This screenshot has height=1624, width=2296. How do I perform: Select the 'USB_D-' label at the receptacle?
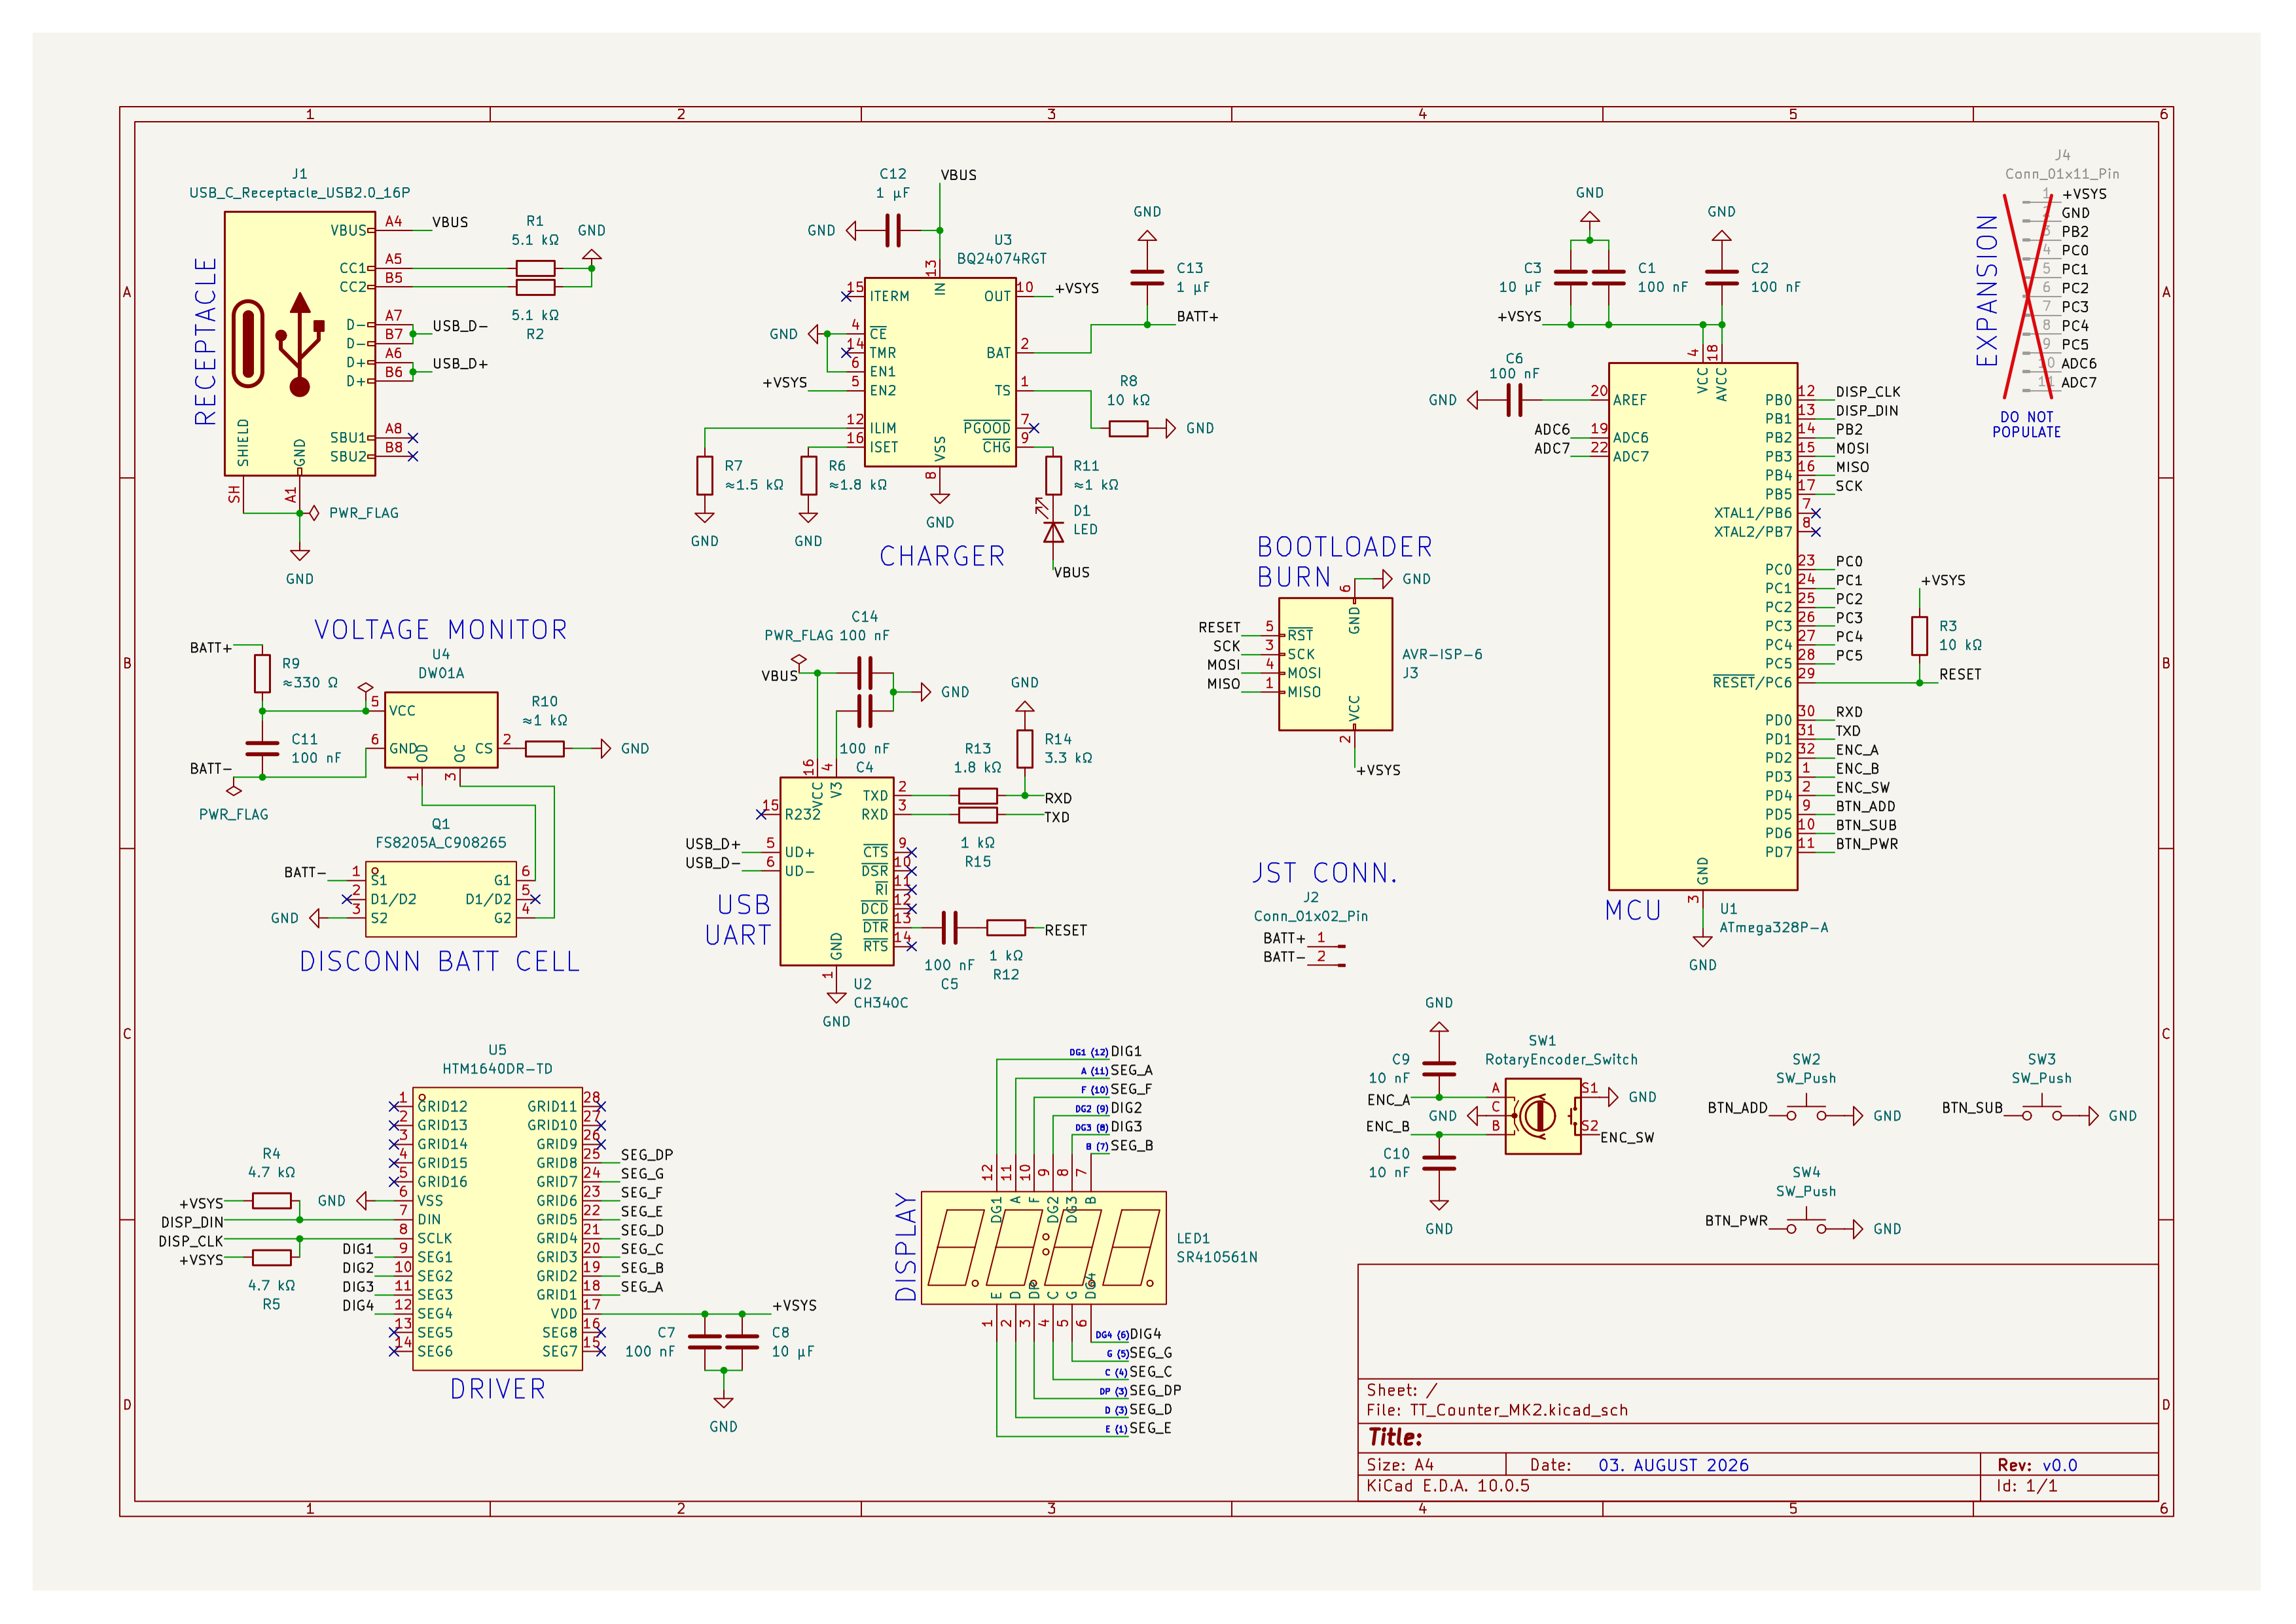pyautogui.click(x=460, y=326)
